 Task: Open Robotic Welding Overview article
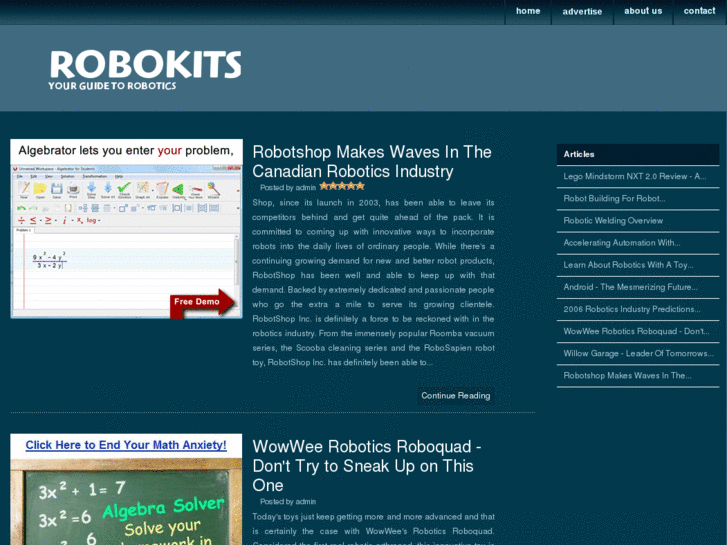pos(613,221)
